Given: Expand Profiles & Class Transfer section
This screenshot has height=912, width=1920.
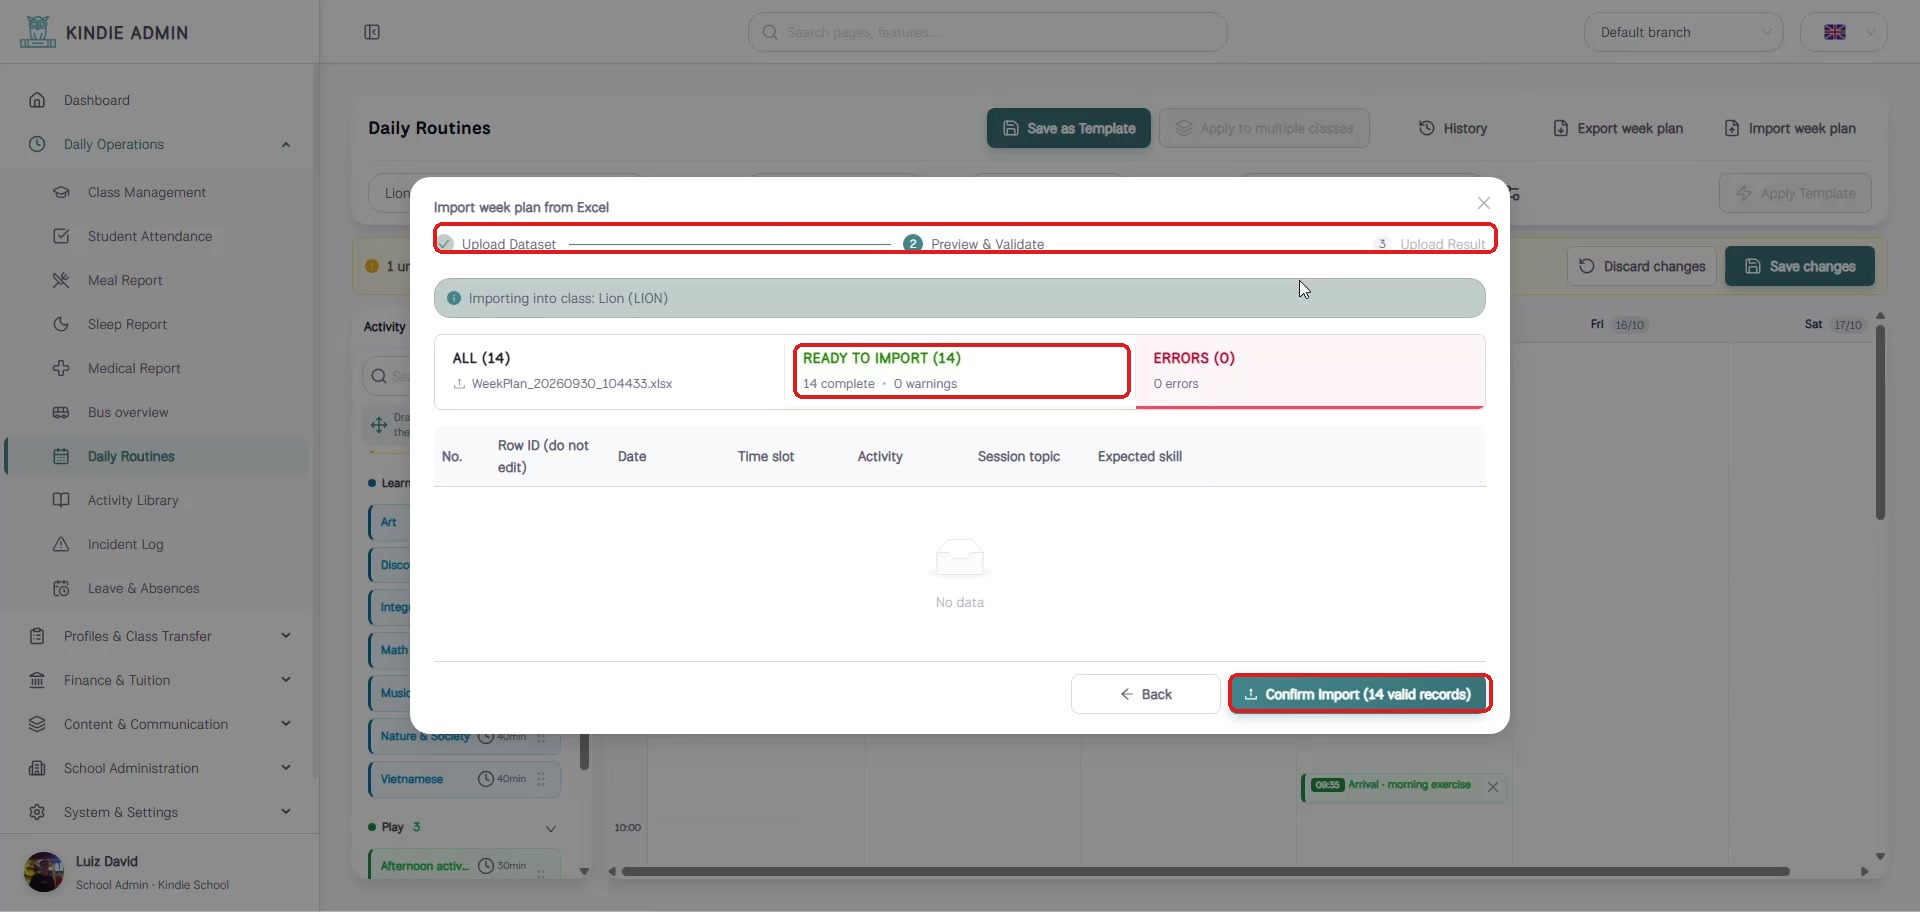Looking at the screenshot, I should click(286, 636).
